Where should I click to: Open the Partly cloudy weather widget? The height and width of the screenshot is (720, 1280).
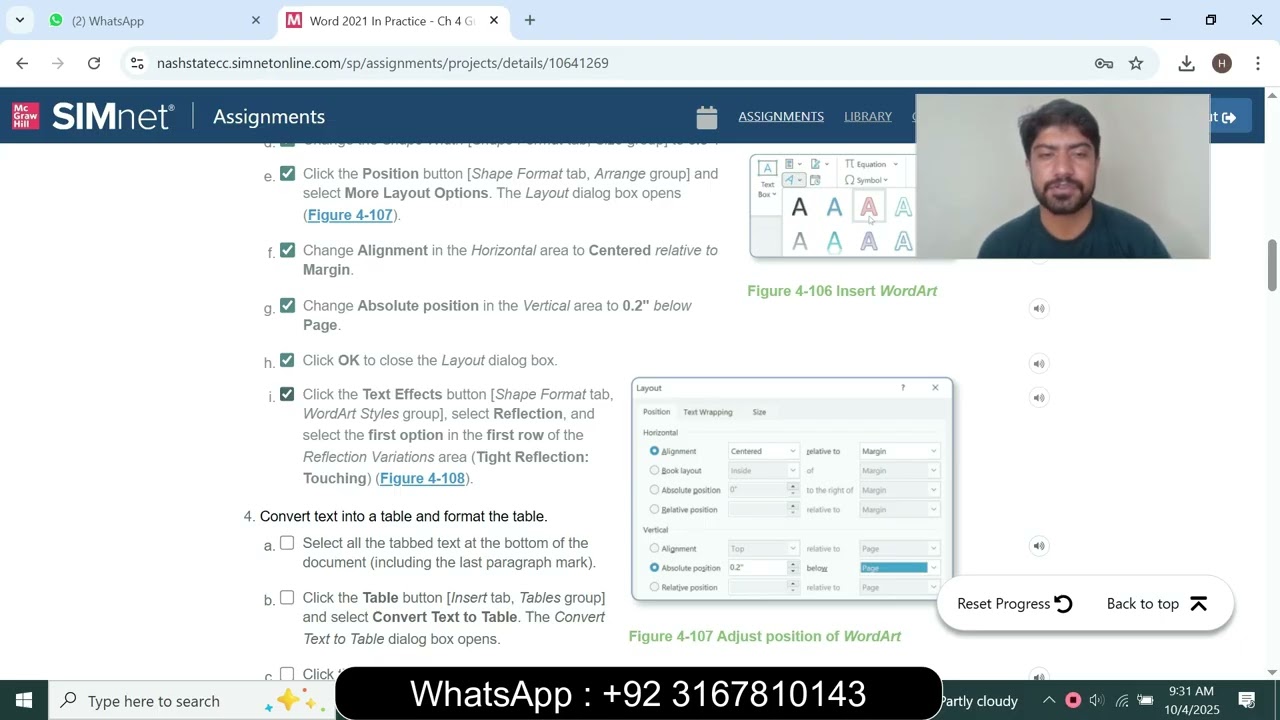click(978, 701)
